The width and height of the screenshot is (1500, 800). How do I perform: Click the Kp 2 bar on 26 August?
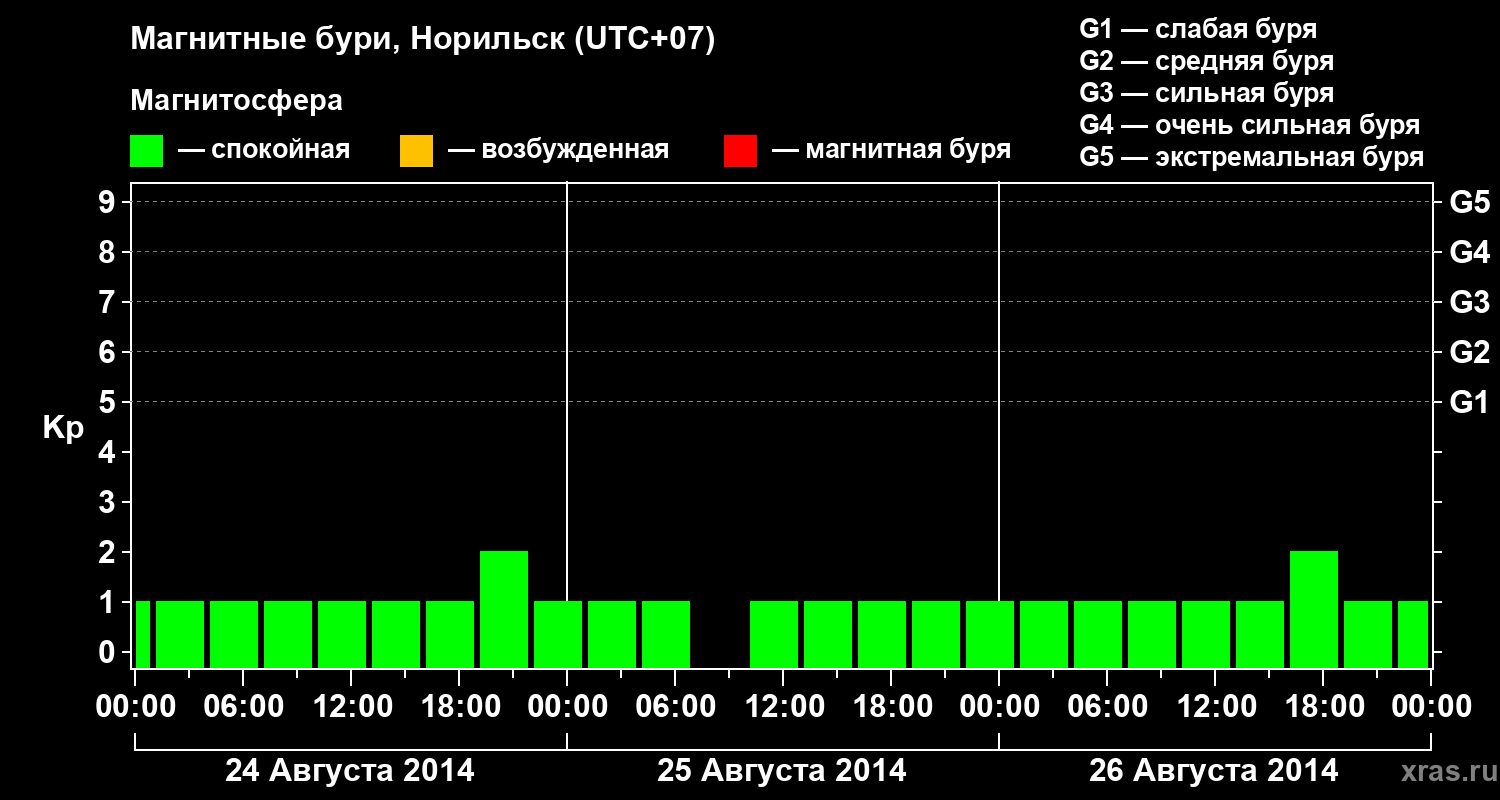(x=1314, y=609)
